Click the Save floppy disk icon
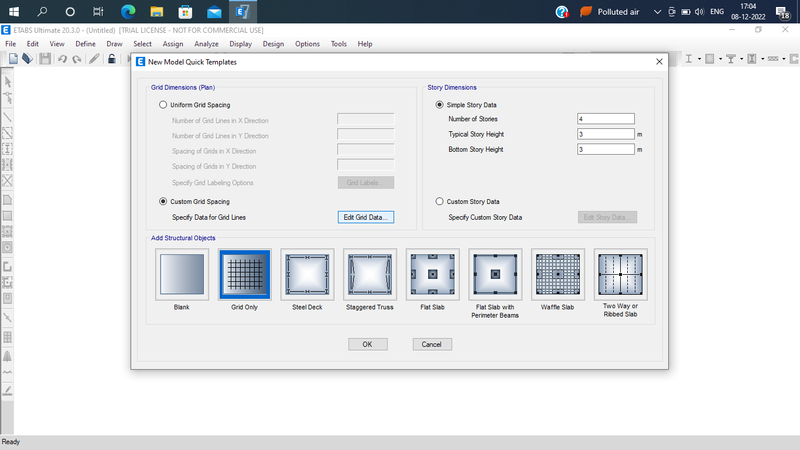Screen dimensions: 800x450 pyautogui.click(x=45, y=59)
